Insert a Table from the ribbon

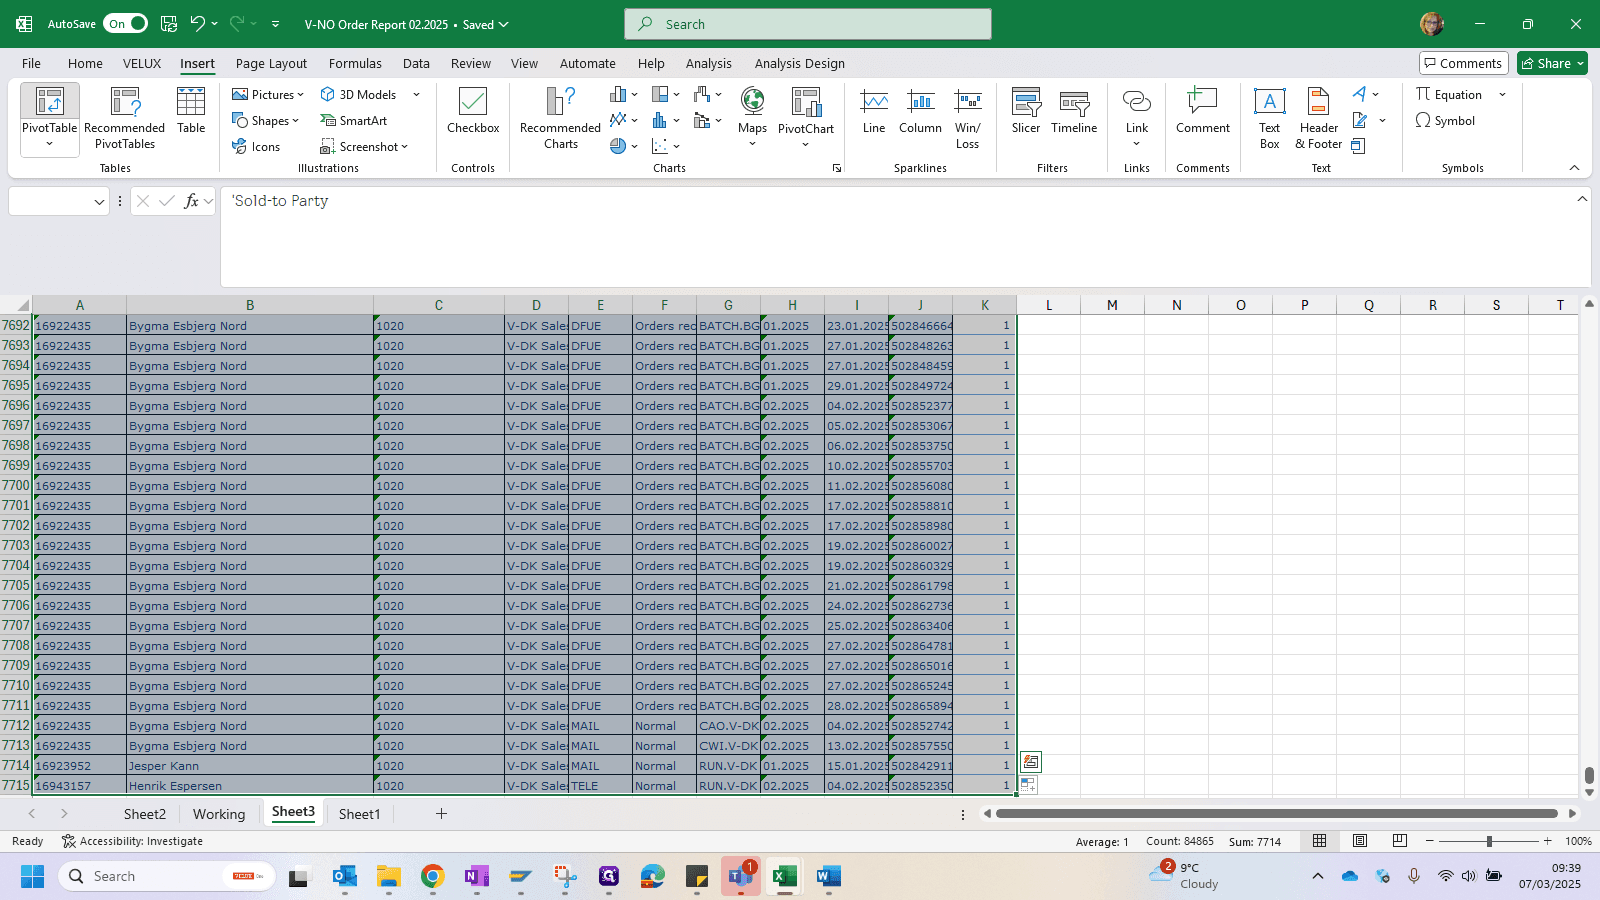191,111
